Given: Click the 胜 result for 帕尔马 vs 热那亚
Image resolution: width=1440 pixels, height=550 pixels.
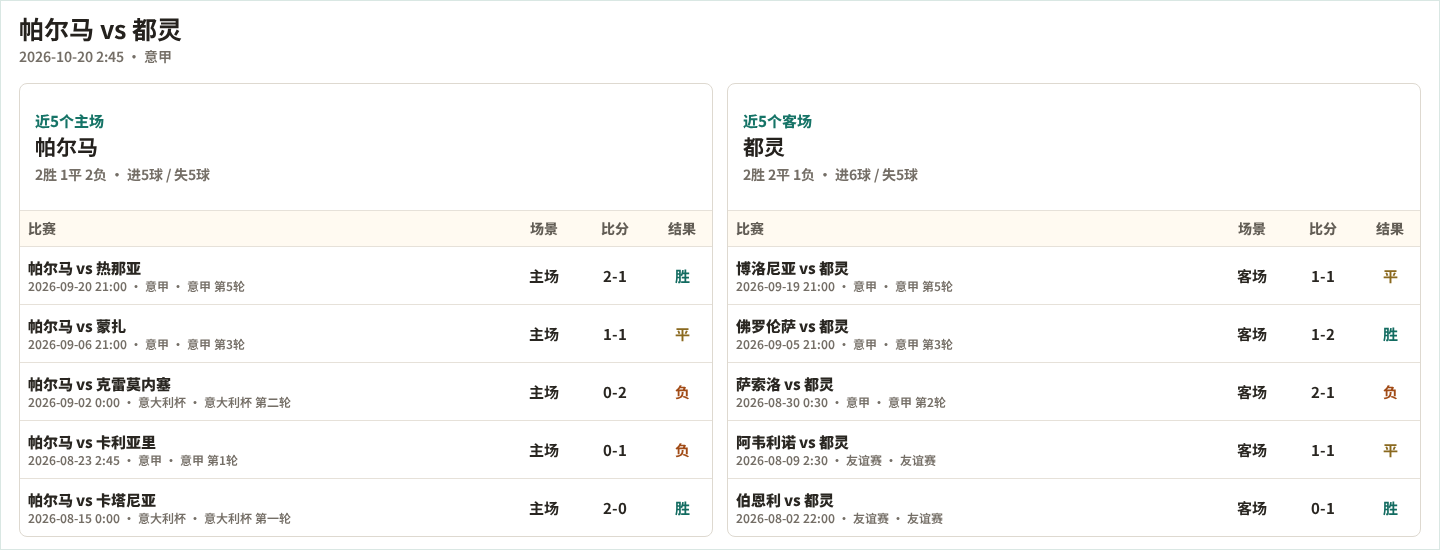Looking at the screenshot, I should (682, 276).
